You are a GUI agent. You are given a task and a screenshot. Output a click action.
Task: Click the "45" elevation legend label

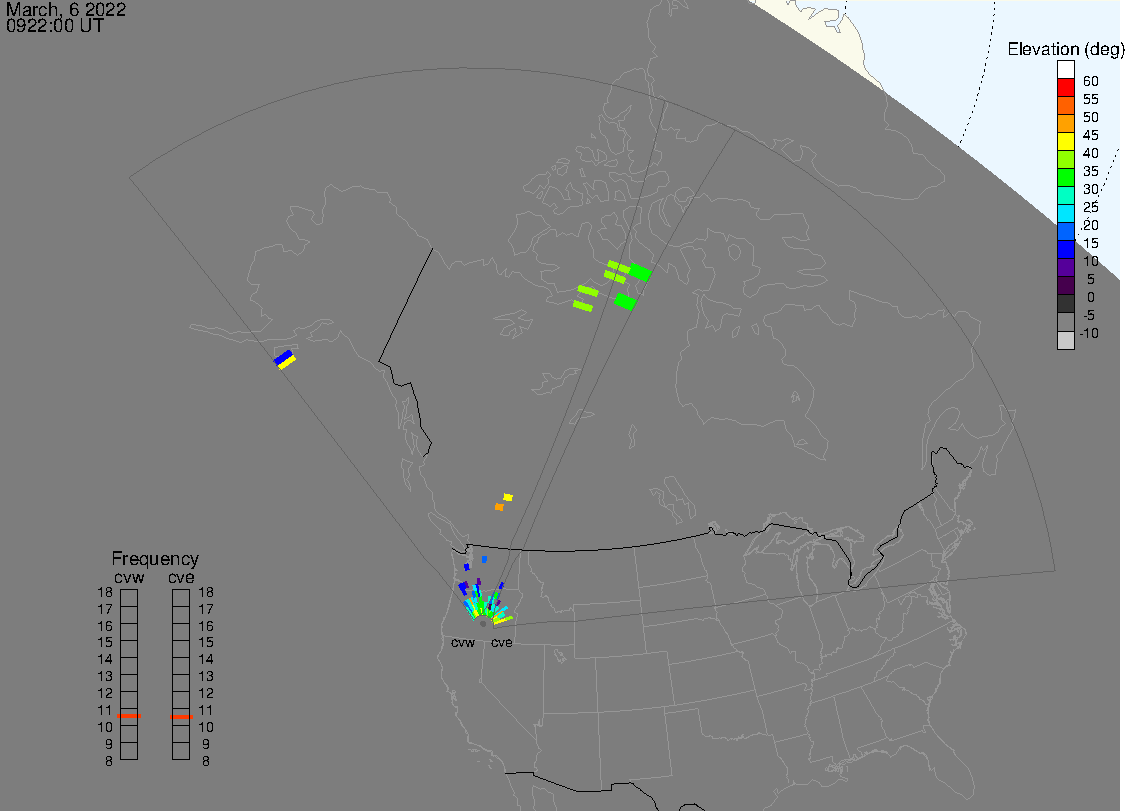1091,135
